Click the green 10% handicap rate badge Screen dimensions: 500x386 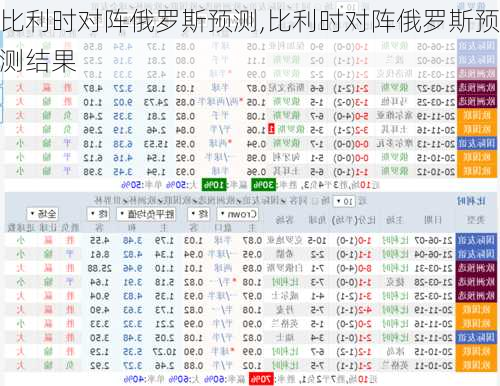pyautogui.click(x=214, y=184)
